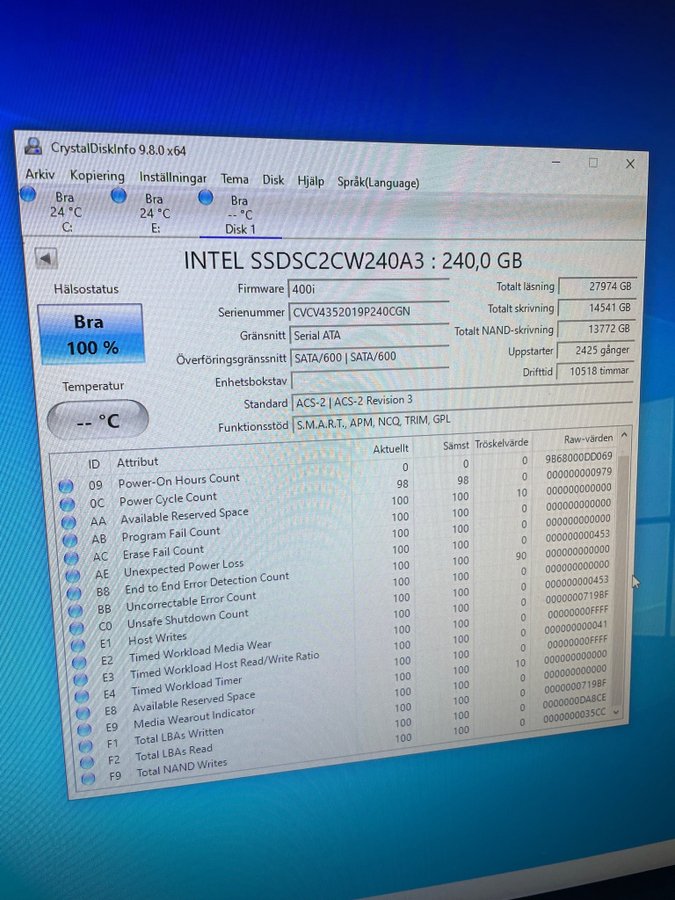
Task: Open the Inställningar menu
Action: point(173,177)
